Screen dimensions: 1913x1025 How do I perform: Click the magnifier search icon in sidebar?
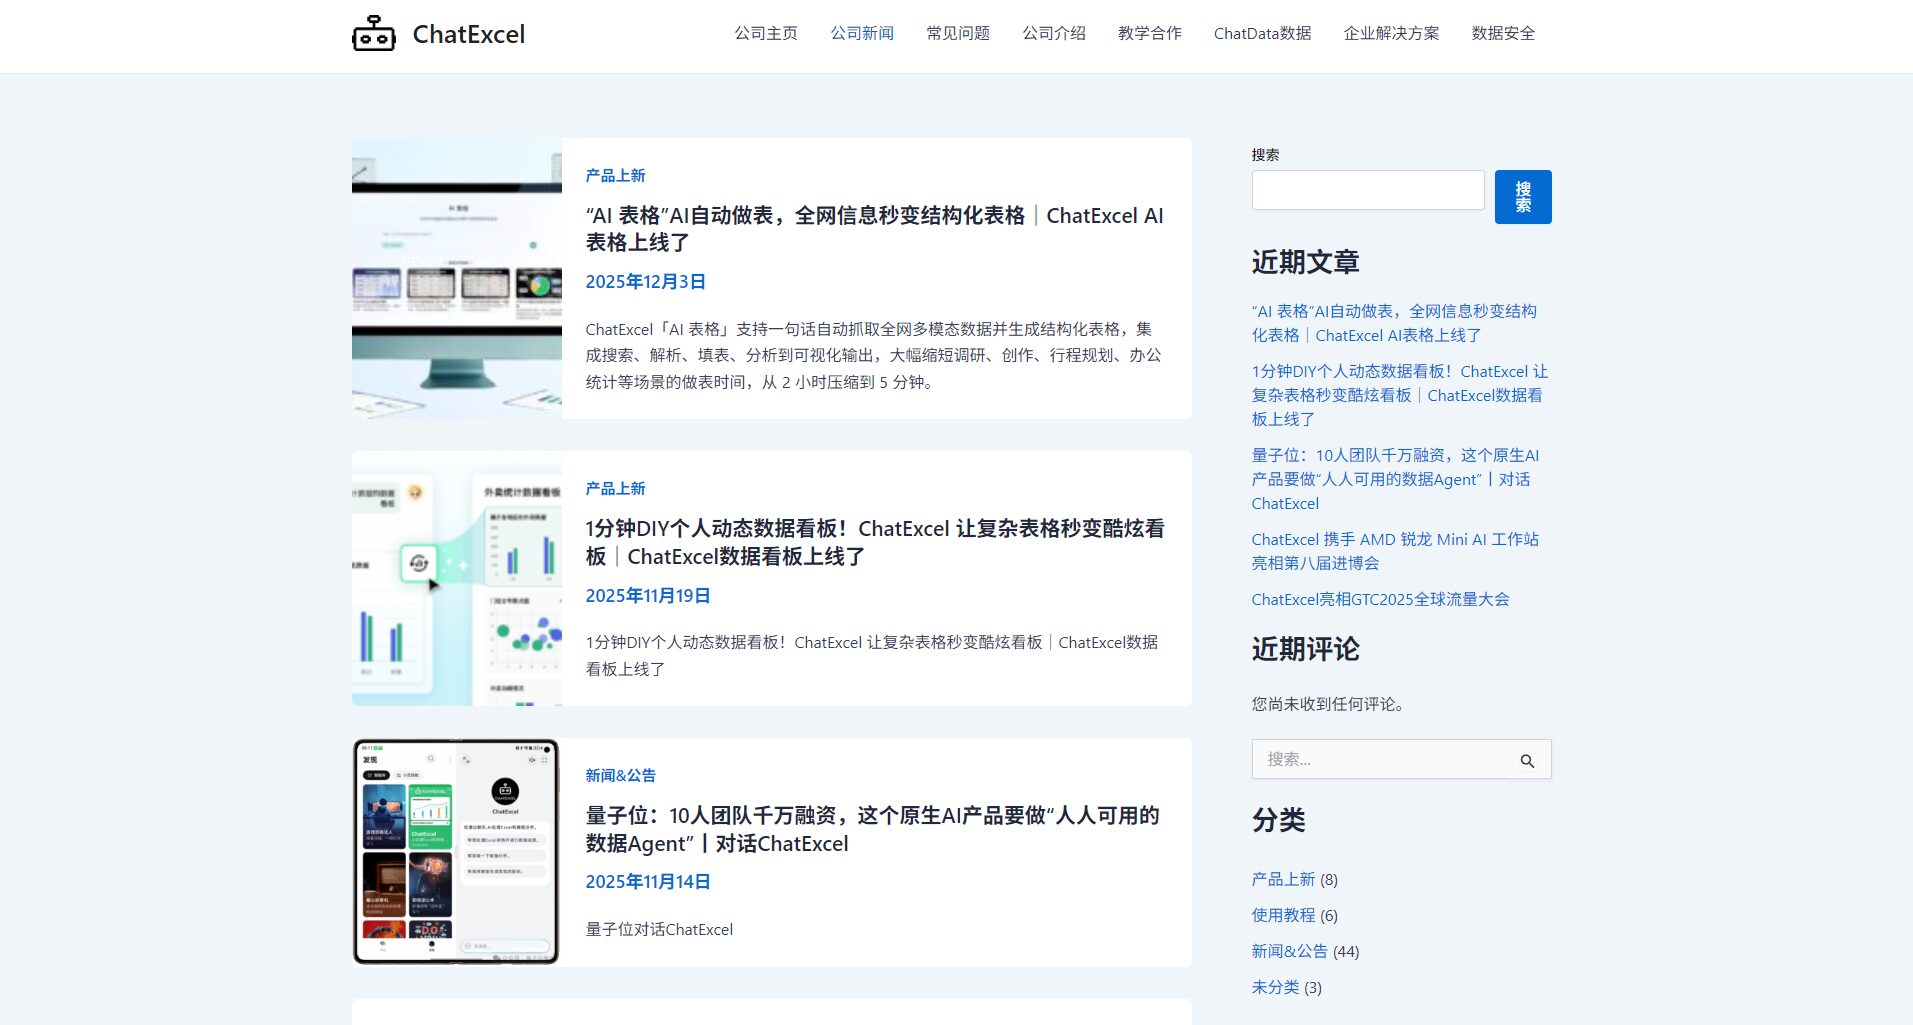coord(1528,760)
